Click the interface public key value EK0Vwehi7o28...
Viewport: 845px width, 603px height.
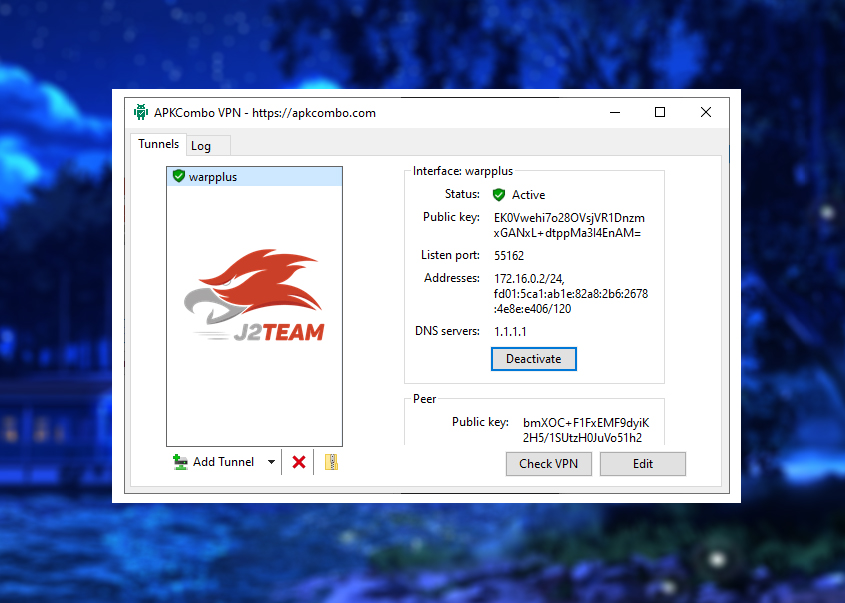pos(569,225)
